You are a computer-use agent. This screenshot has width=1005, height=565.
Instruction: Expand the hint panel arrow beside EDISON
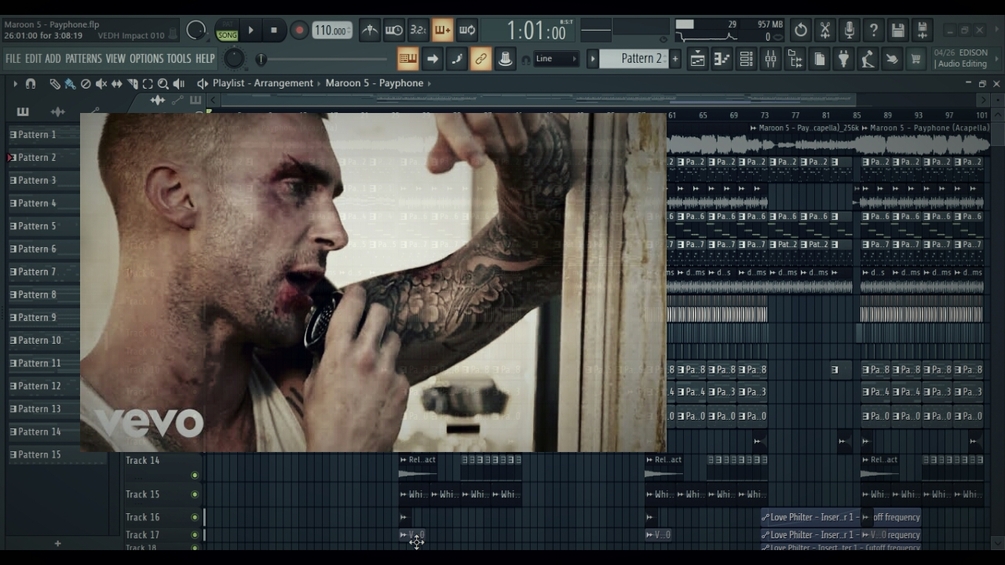(997, 59)
